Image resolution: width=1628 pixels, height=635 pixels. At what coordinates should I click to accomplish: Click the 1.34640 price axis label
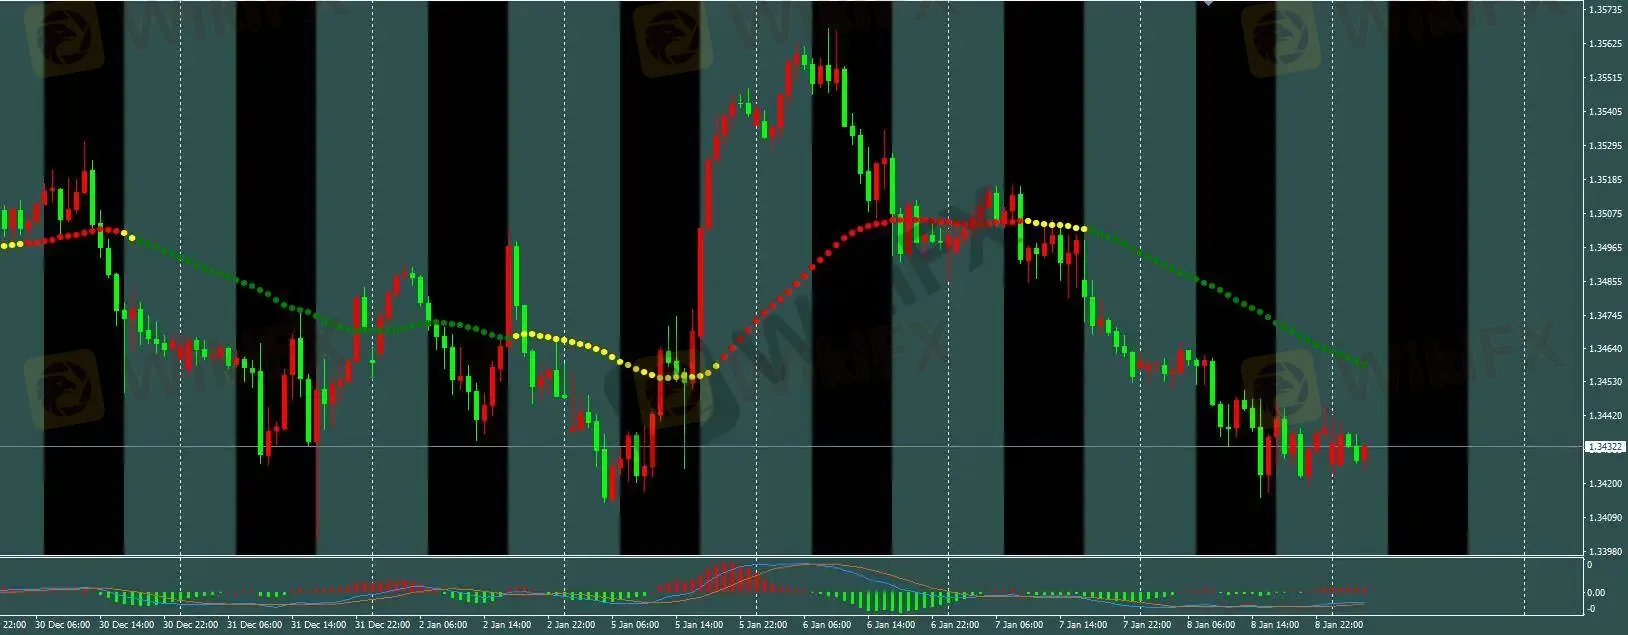pos(1605,349)
